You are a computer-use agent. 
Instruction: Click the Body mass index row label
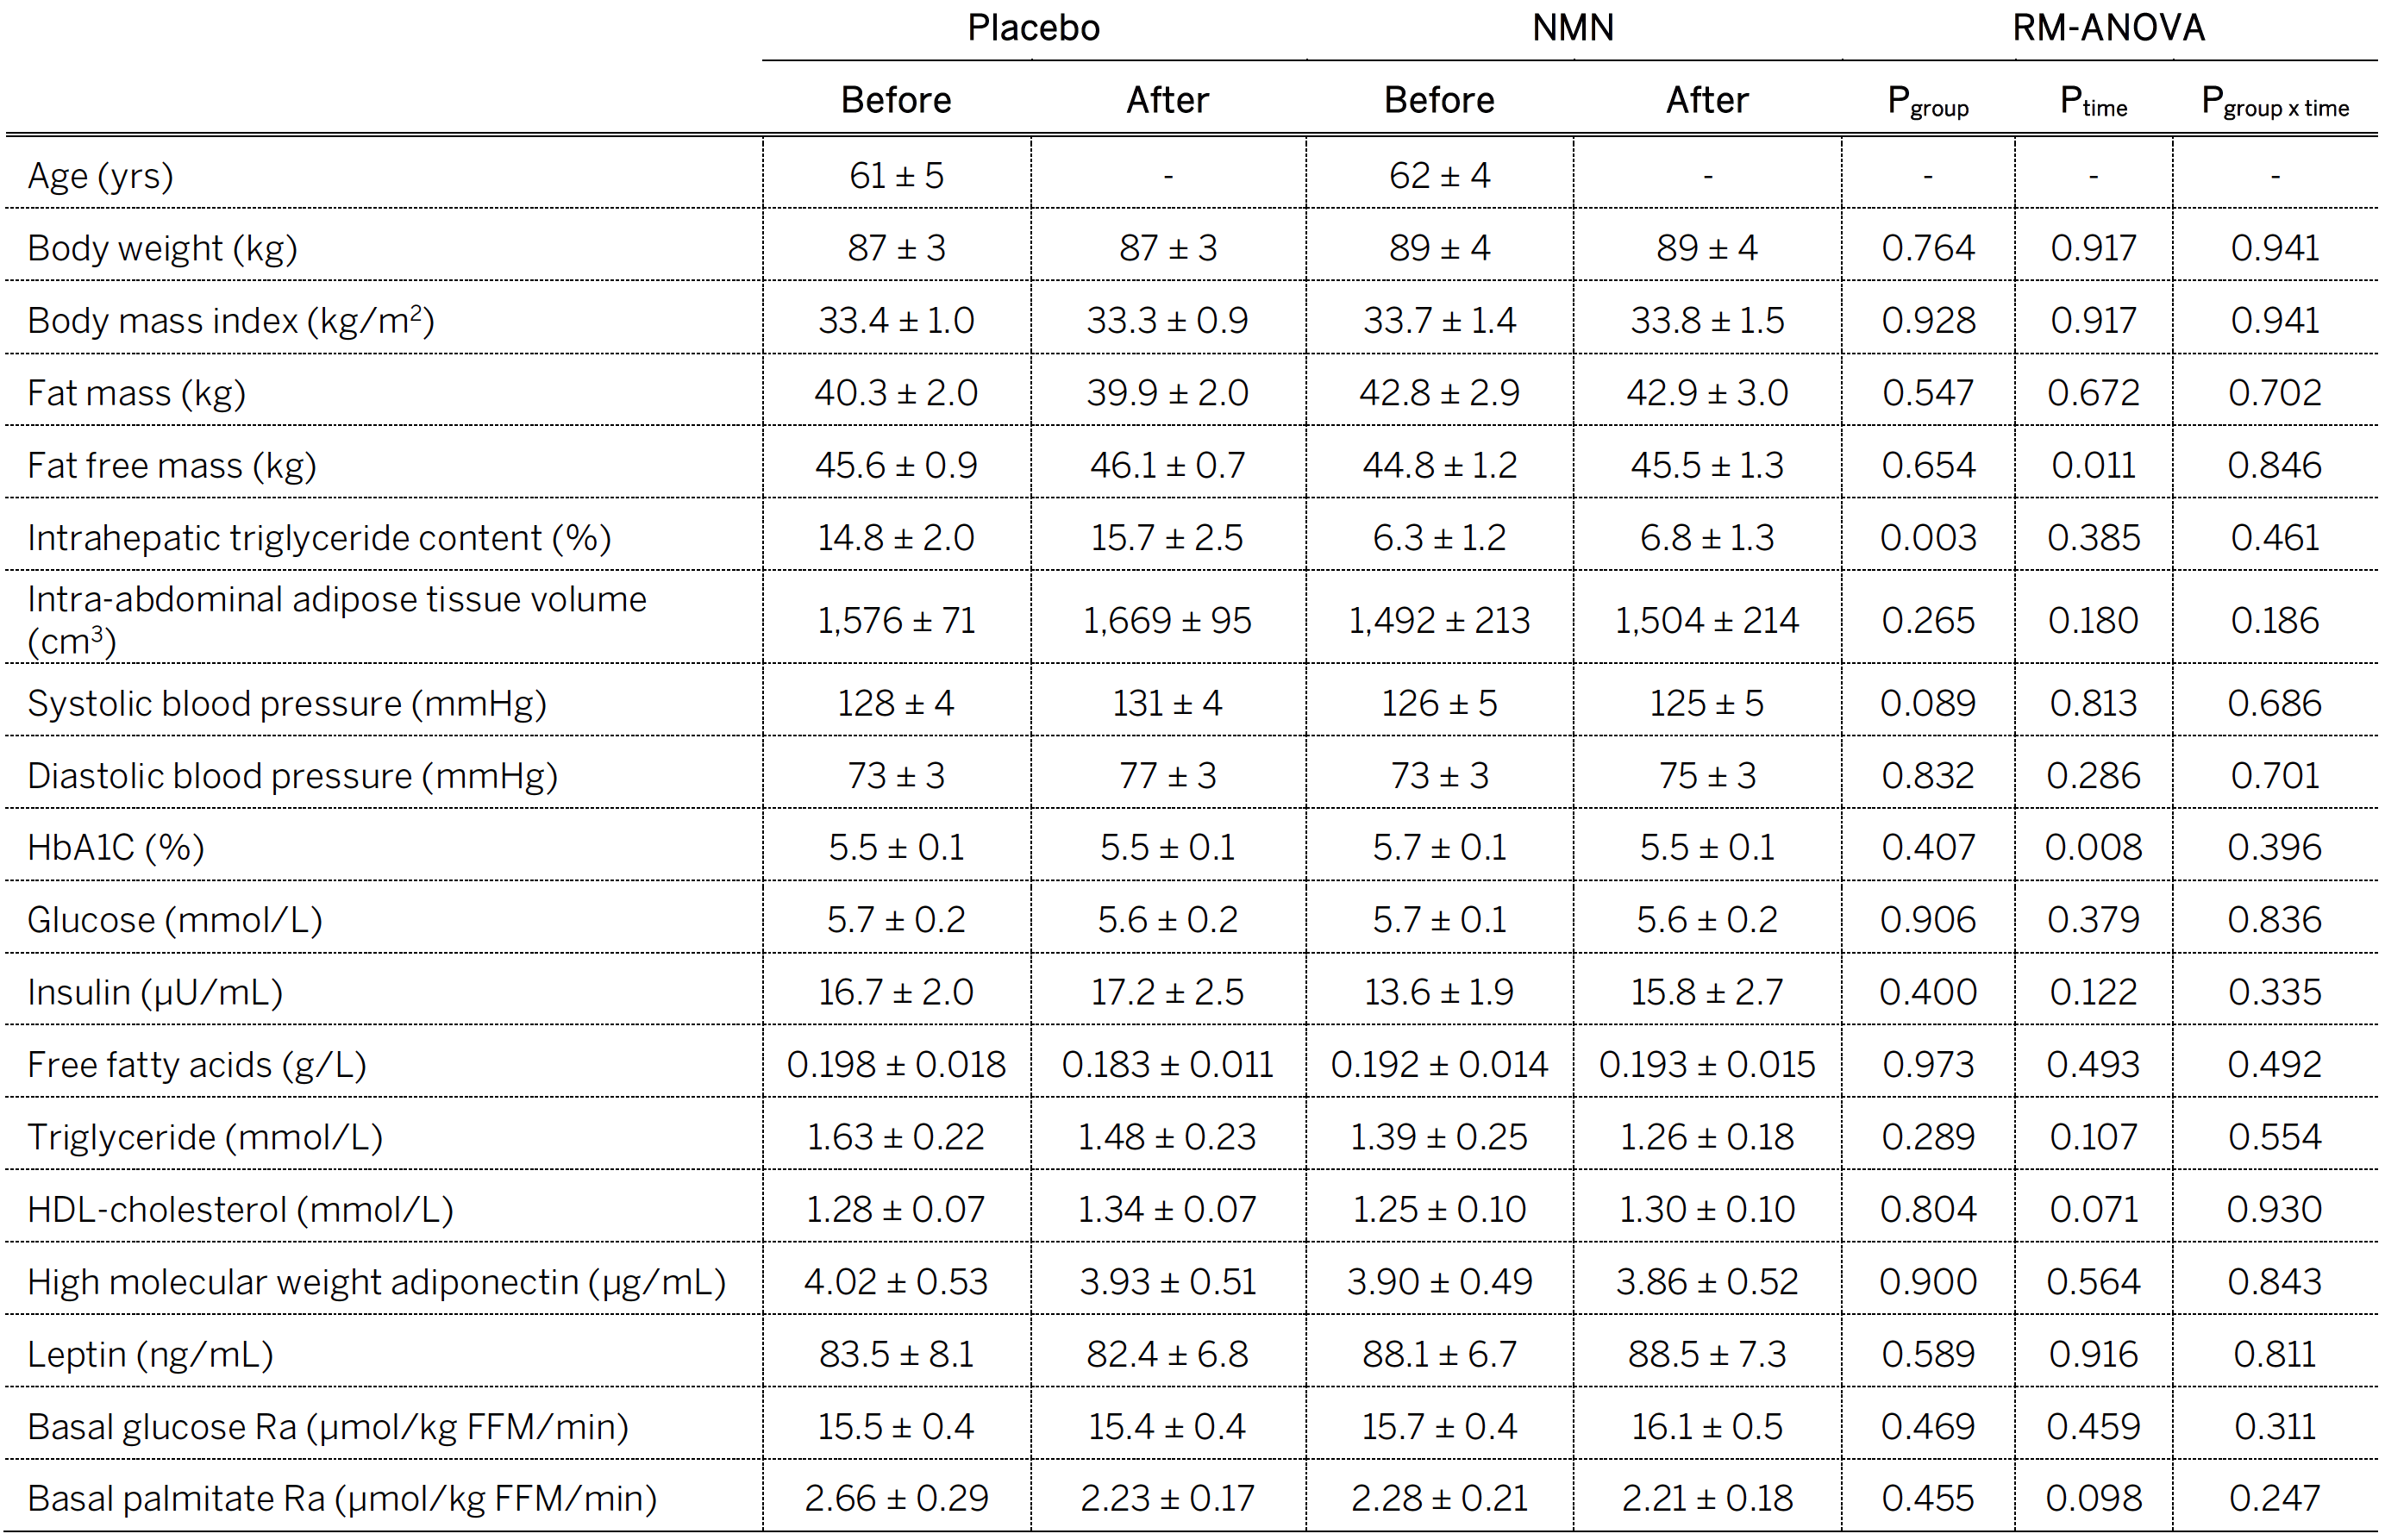pyautogui.click(x=230, y=321)
